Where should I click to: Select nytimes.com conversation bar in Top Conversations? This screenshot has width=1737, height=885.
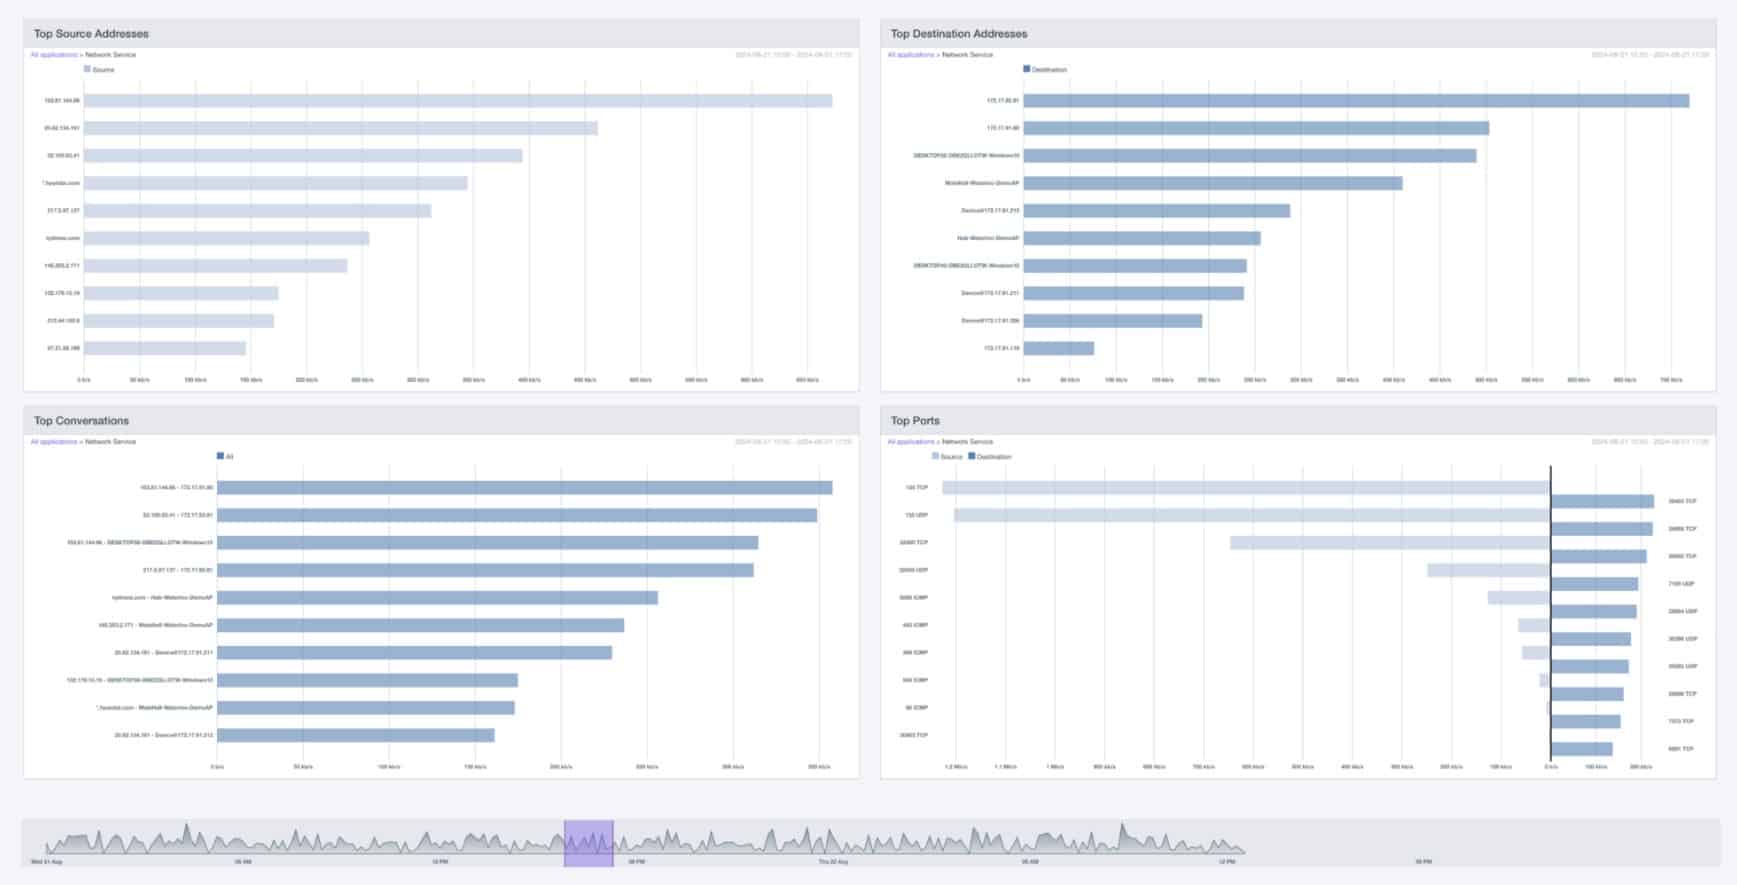437,597
